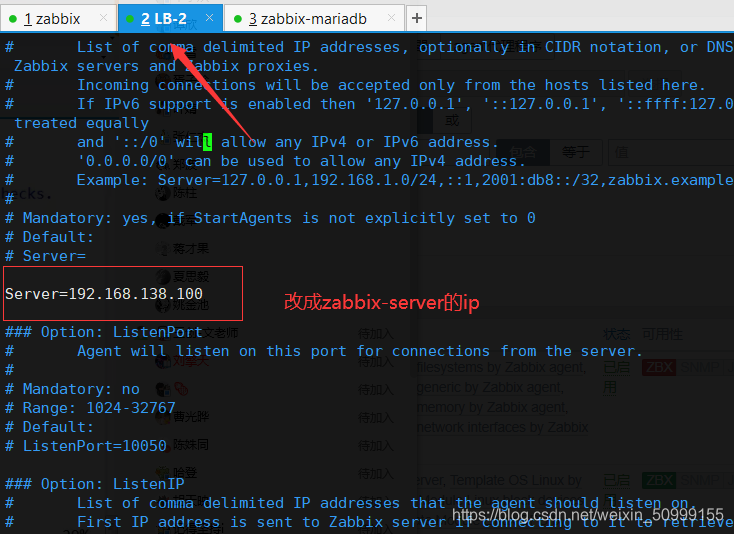This screenshot has height=534, width=734.
Task: Click the '# Default:' line above '# Server='
Action: 50,237
